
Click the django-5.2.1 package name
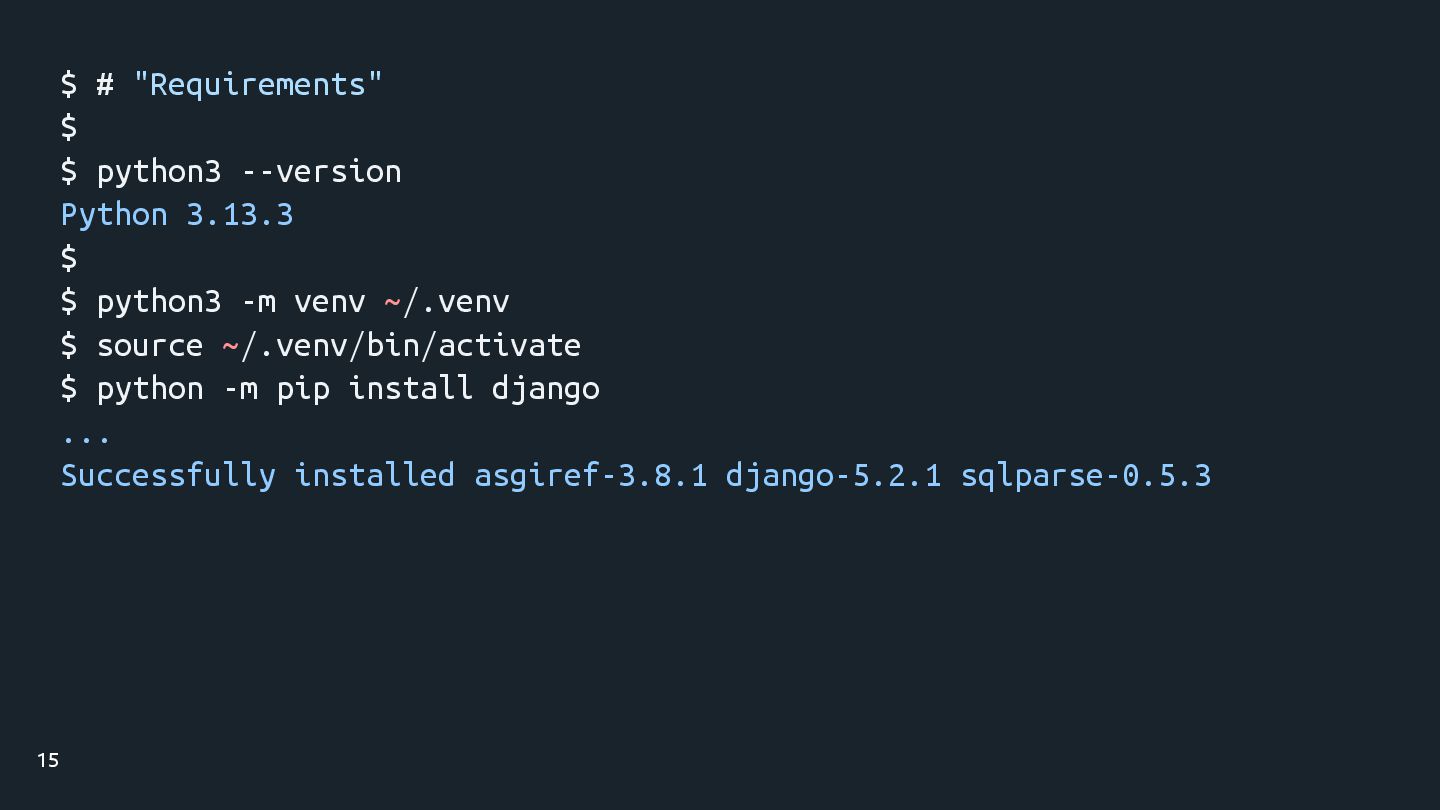pos(832,475)
